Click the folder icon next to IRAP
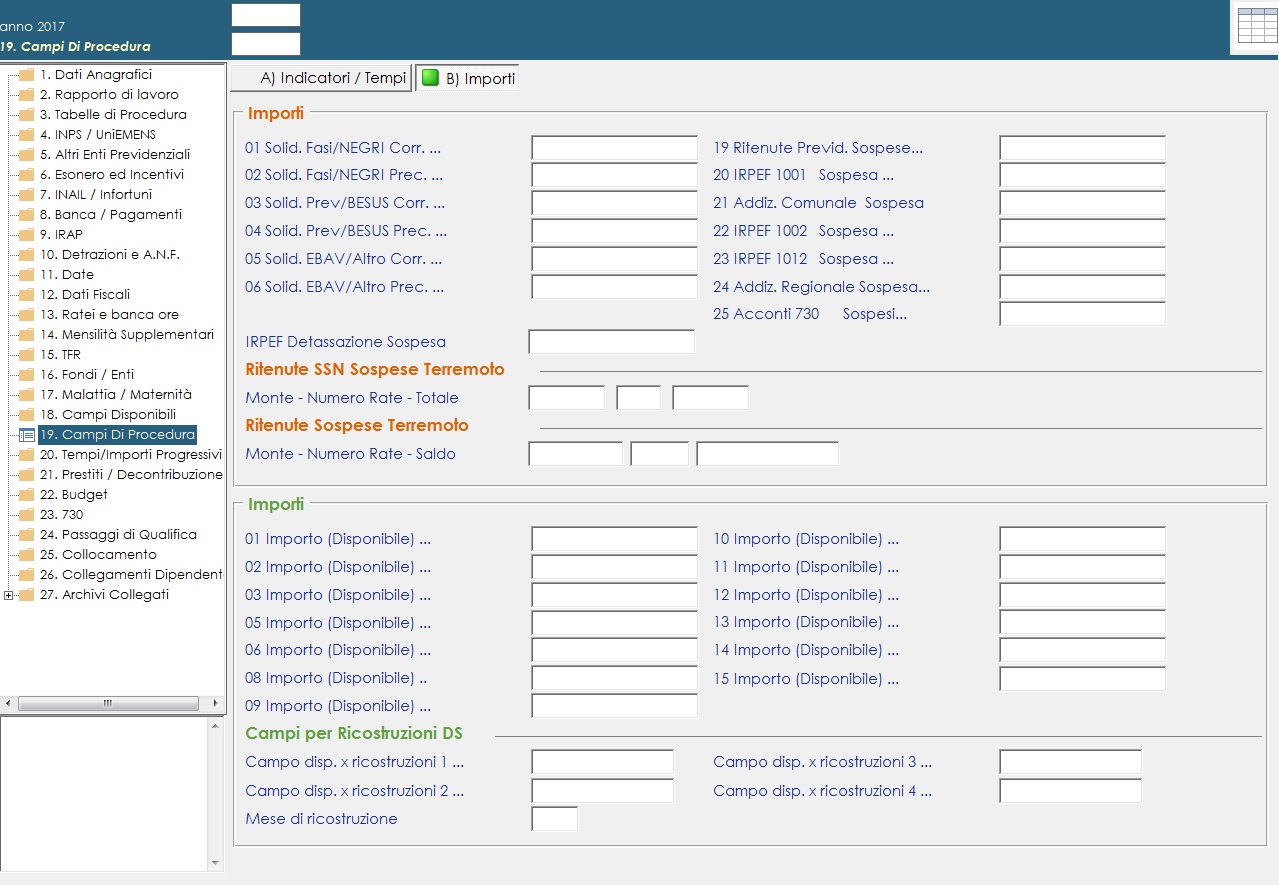This screenshot has height=885, width=1279. tap(27, 235)
